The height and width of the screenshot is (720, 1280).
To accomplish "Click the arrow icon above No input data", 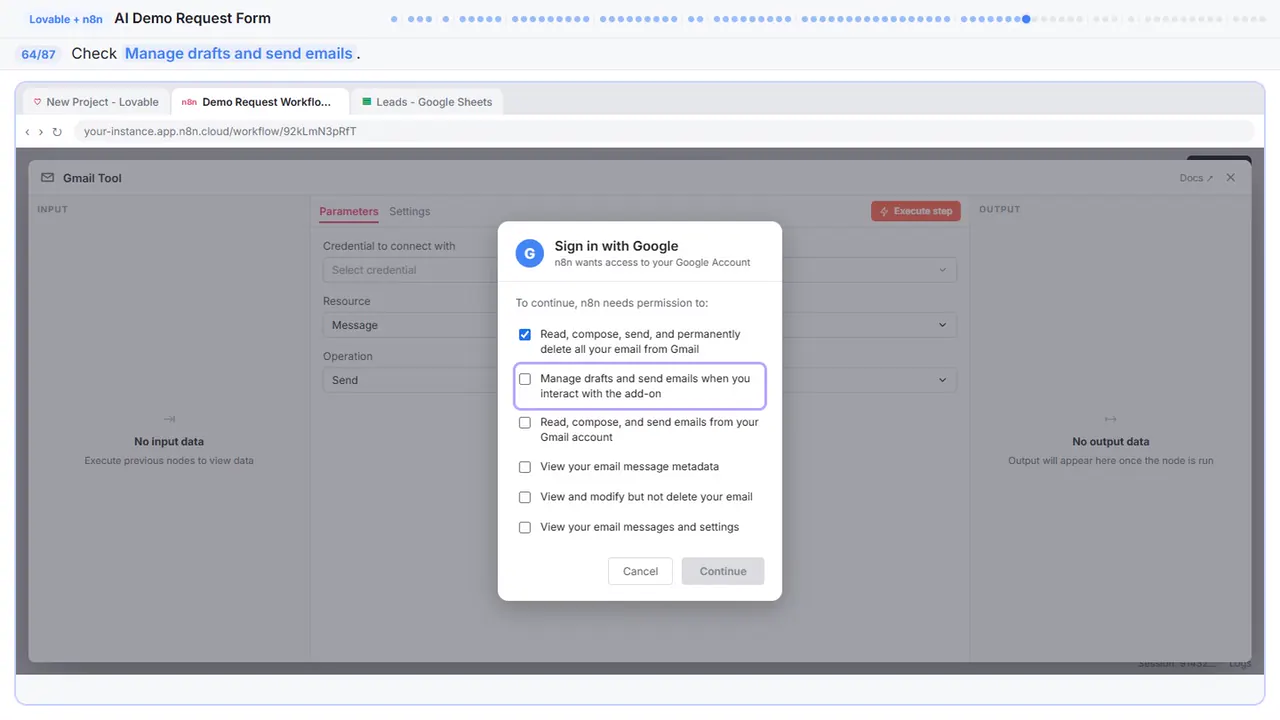I will (x=169, y=419).
